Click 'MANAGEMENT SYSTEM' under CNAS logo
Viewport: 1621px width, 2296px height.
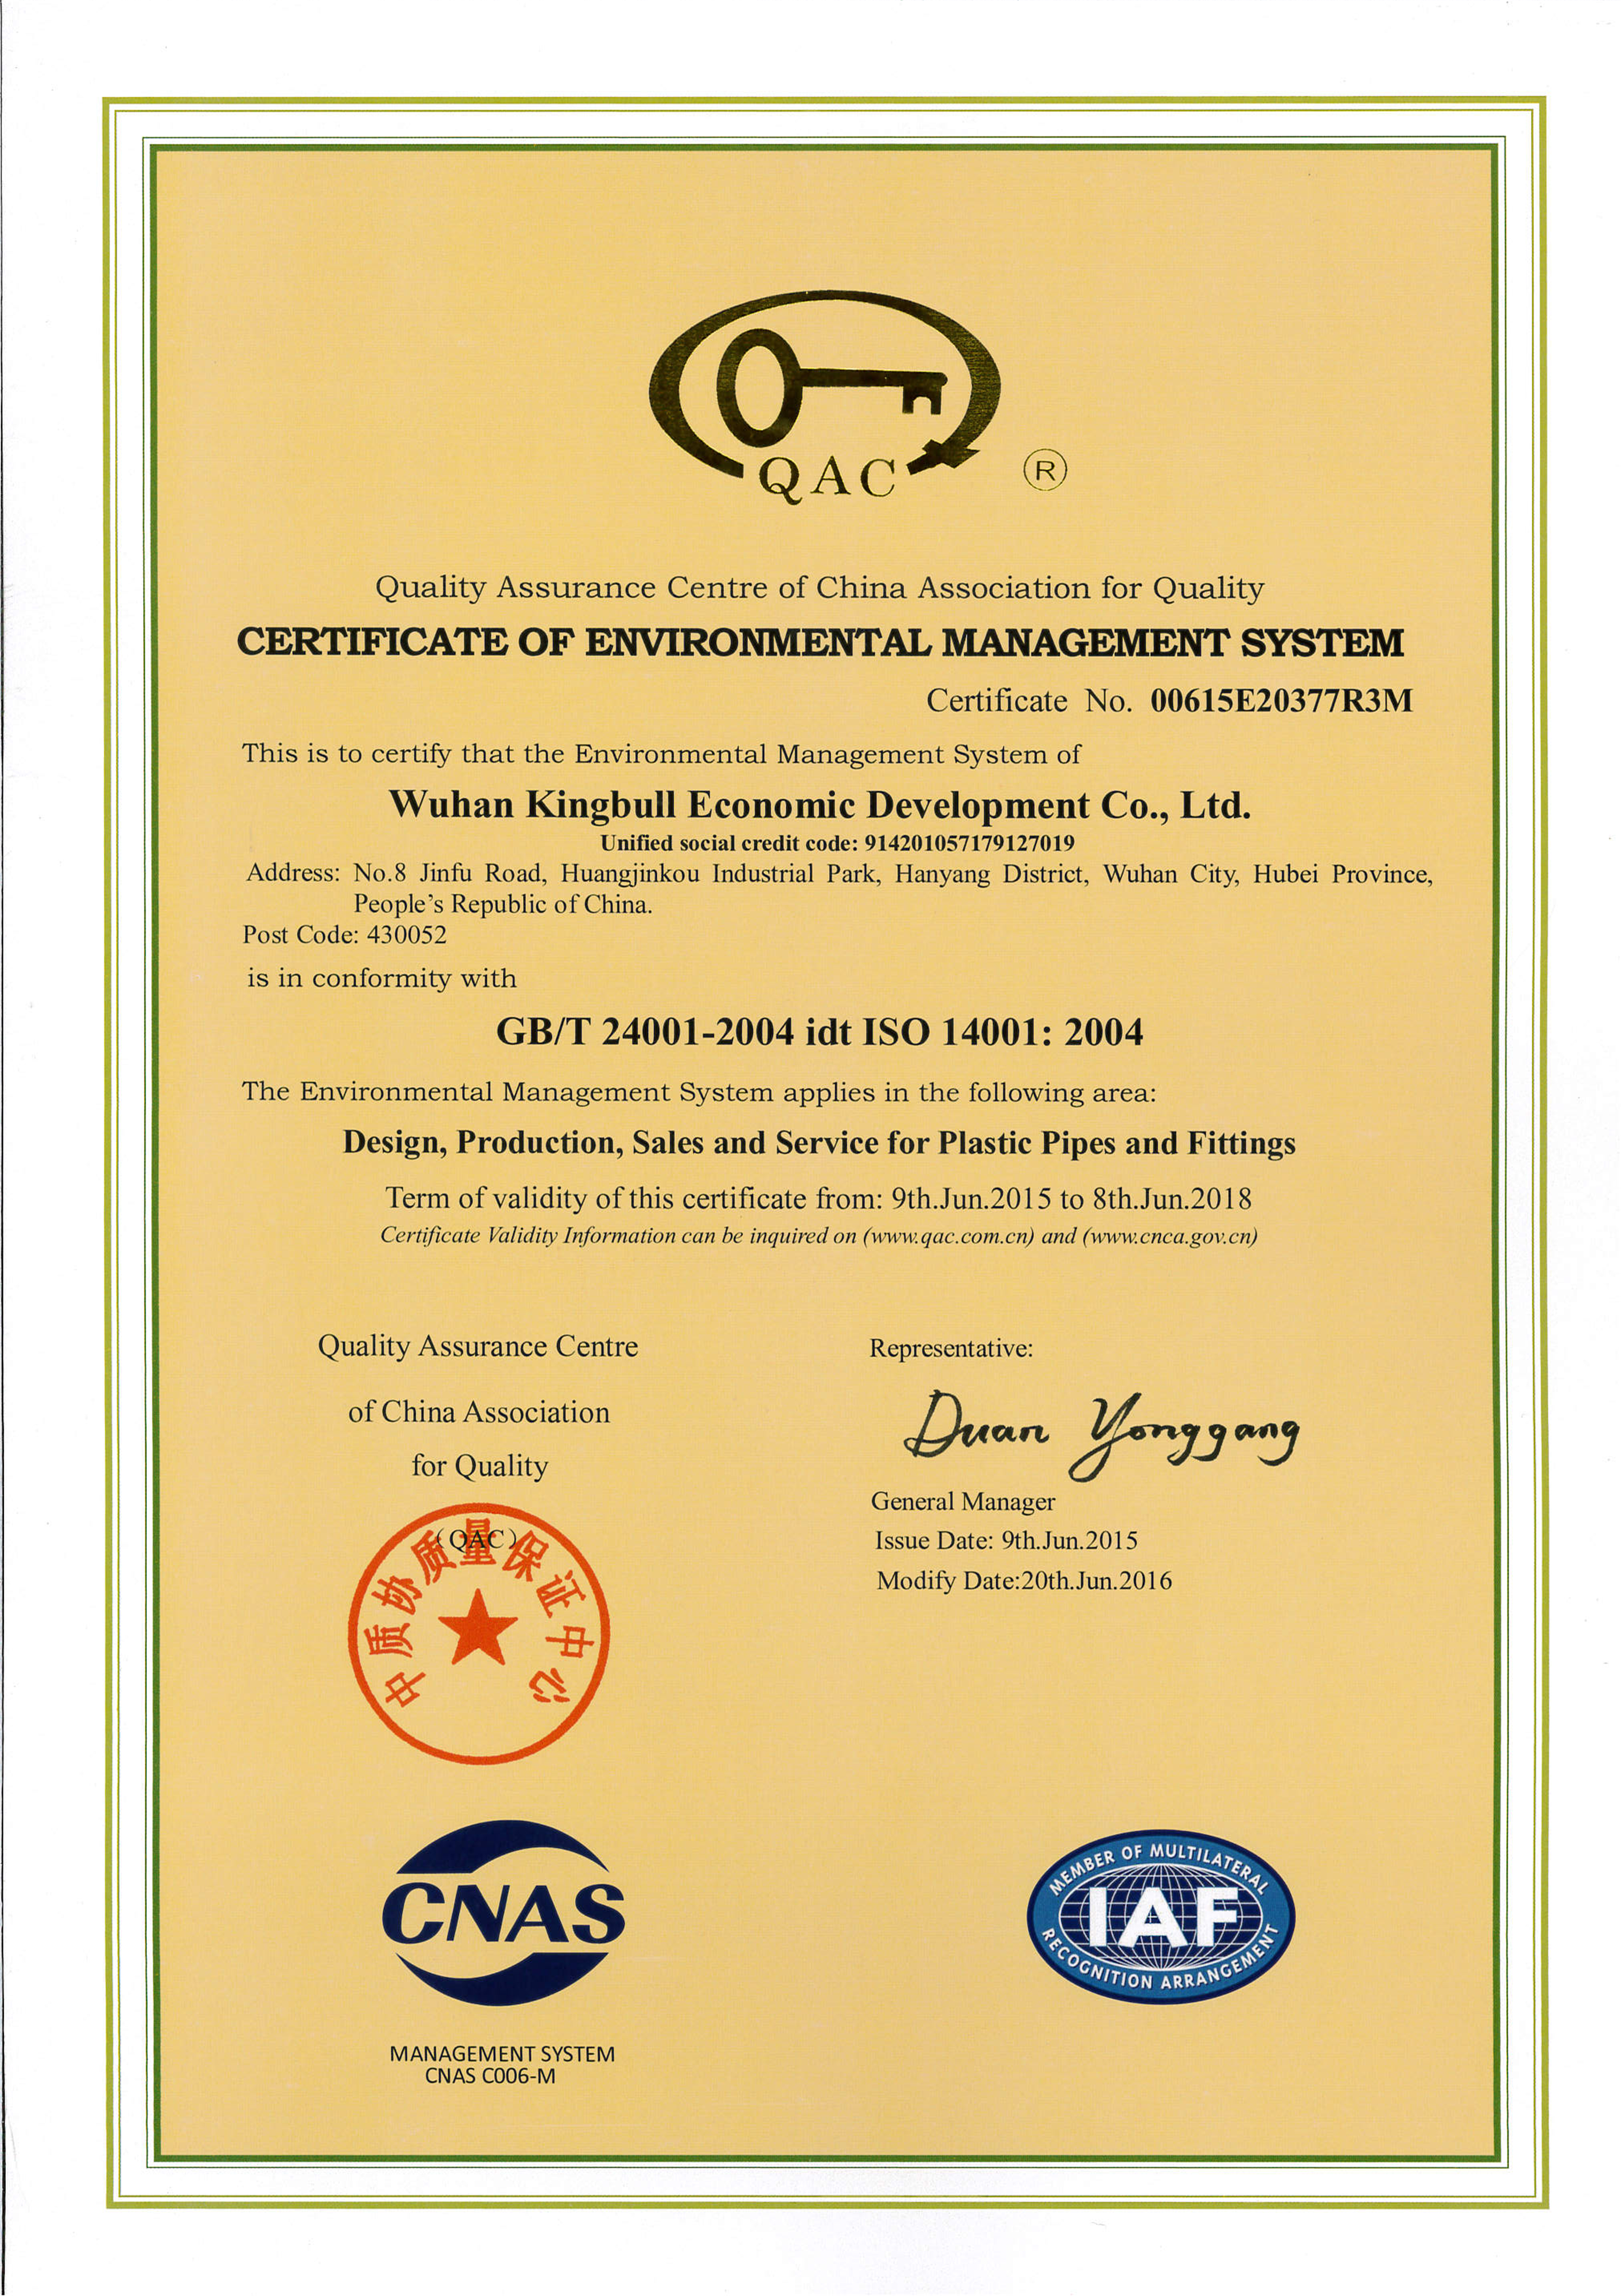pos(502,2054)
